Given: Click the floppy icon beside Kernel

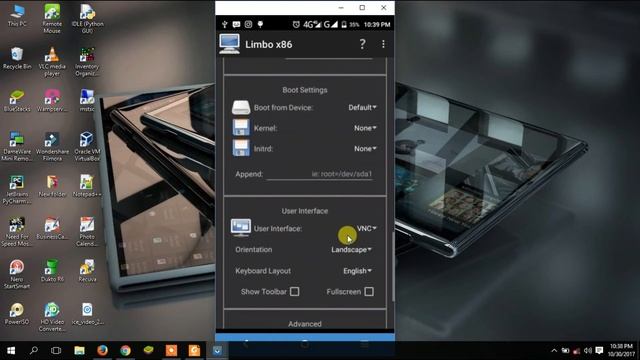Looking at the screenshot, I should click(241, 128).
